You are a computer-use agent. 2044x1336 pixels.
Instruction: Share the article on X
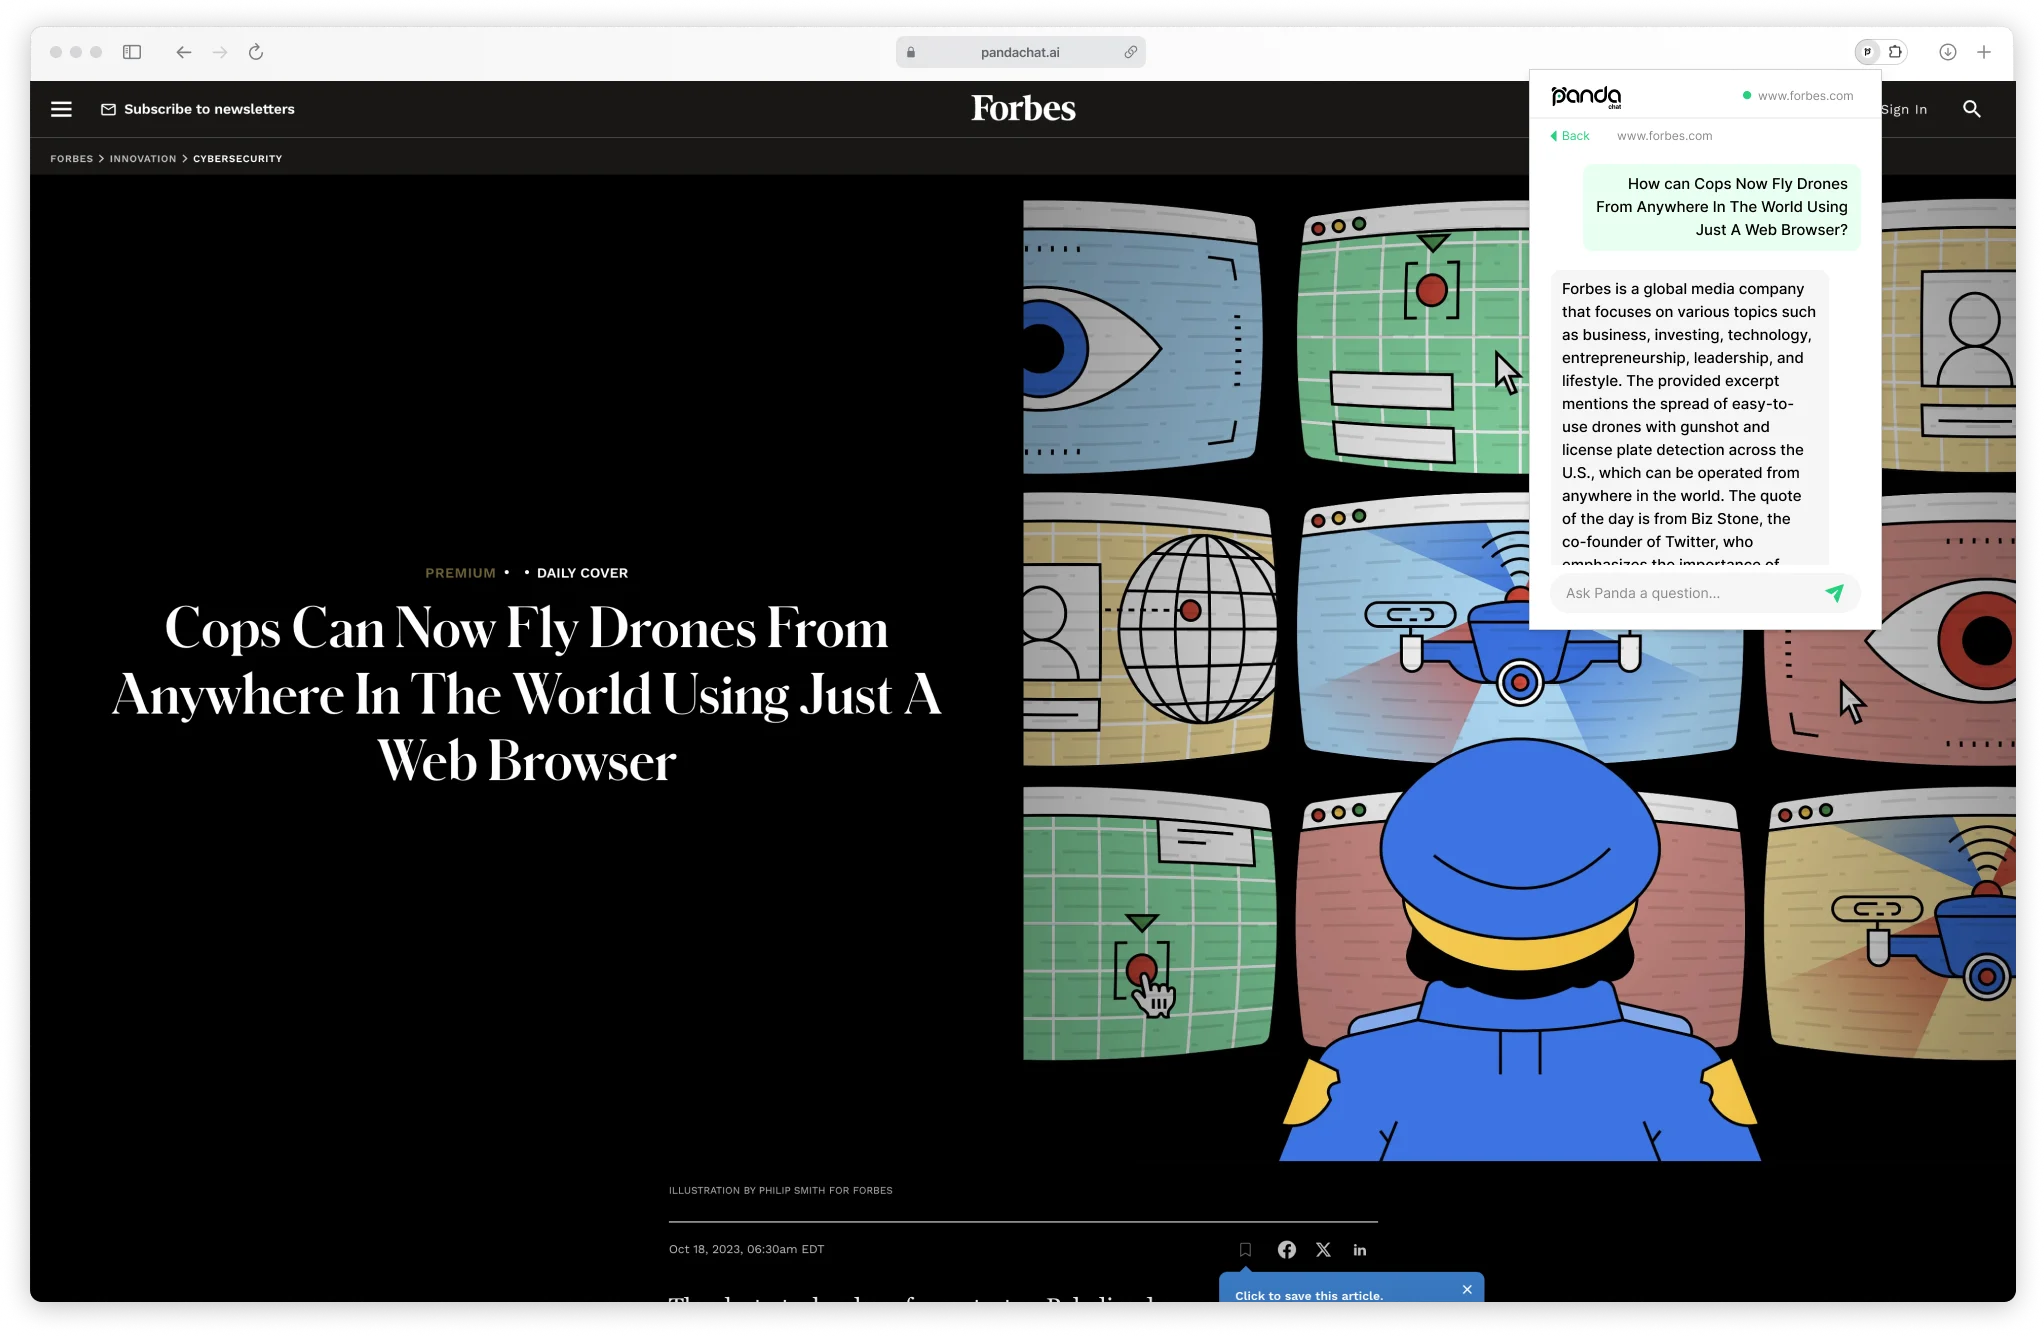tap(1323, 1249)
